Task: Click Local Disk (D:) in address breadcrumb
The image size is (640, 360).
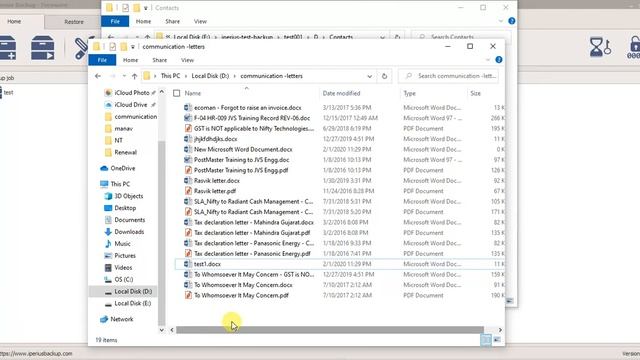Action: [x=210, y=76]
